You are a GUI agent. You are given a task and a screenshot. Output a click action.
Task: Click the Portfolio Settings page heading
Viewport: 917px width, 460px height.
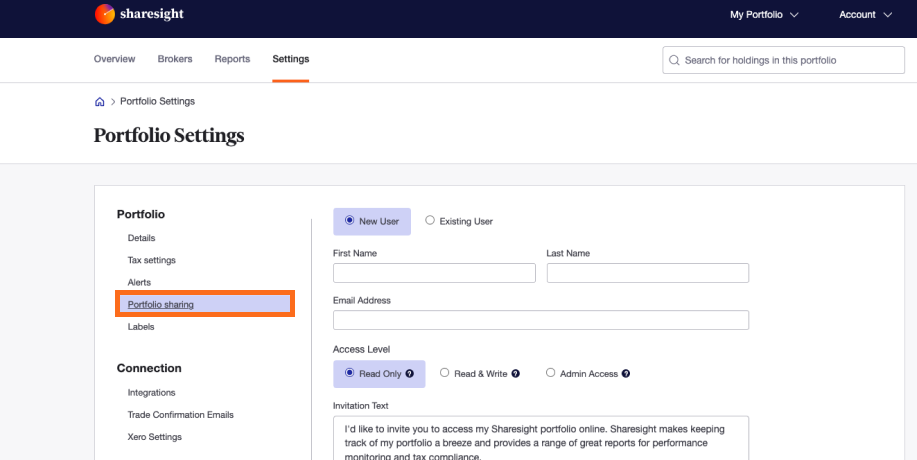[169, 136]
